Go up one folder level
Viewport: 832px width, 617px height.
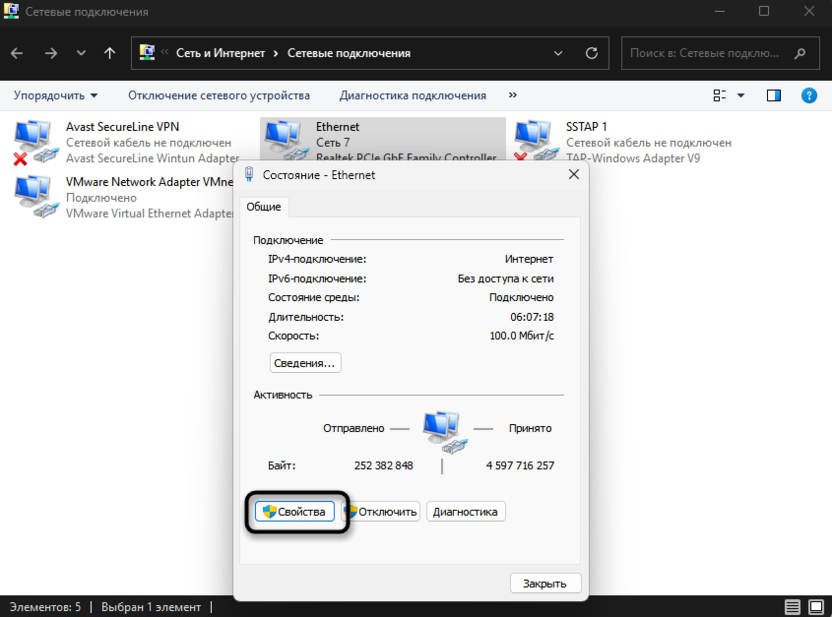point(110,53)
